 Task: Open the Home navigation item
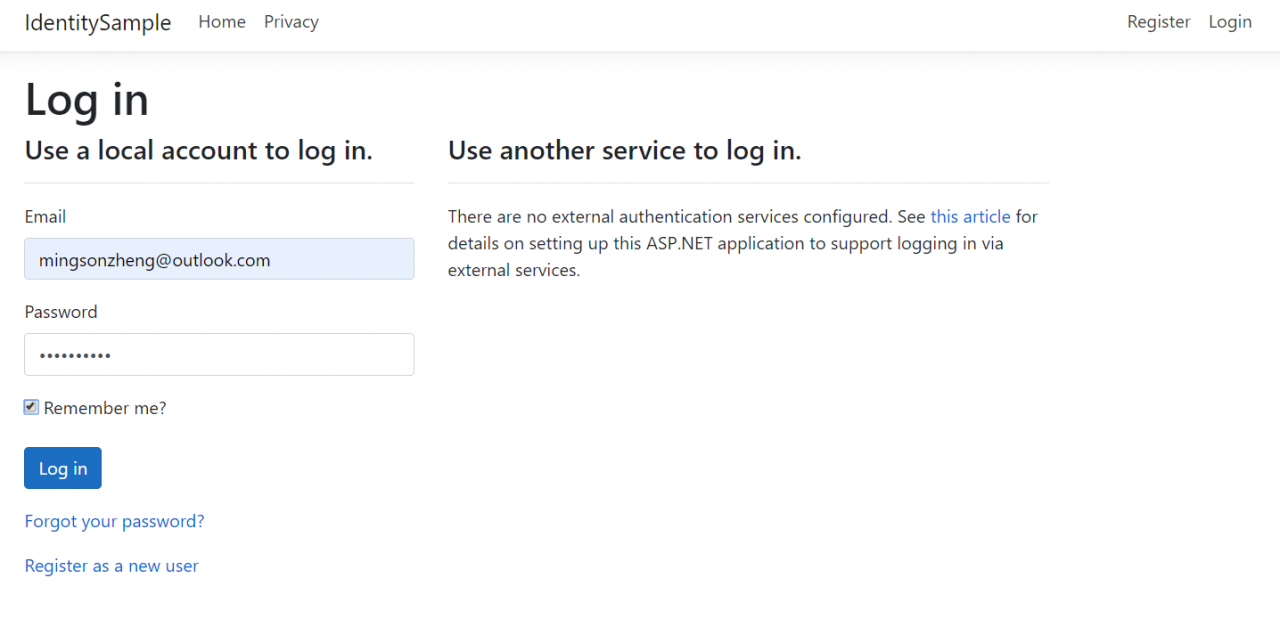tap(222, 22)
